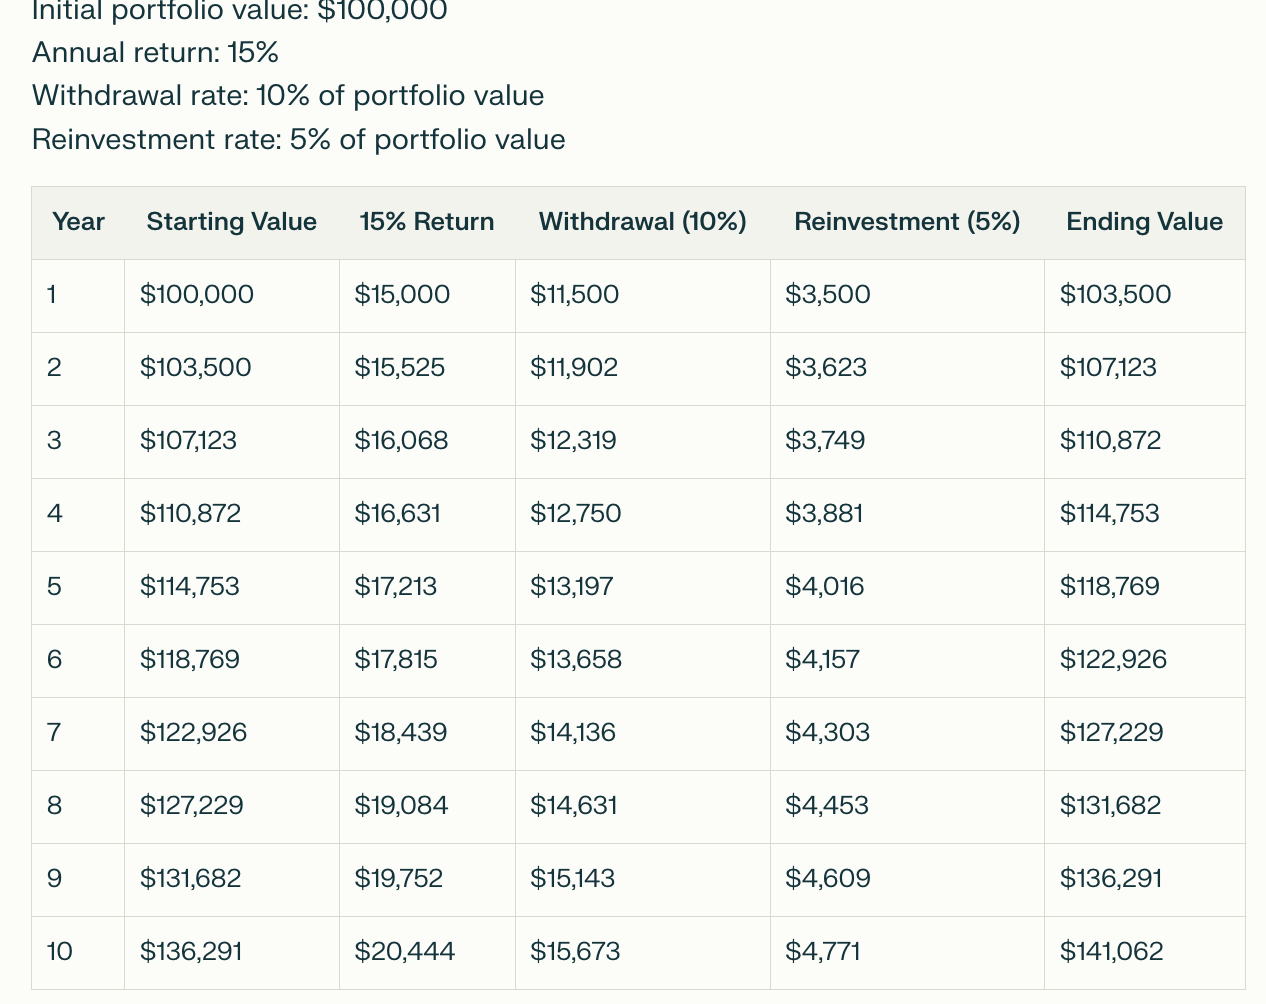Image resolution: width=1266 pixels, height=1004 pixels.
Task: Click the $12,319 withdrawal cell
Action: (x=573, y=441)
